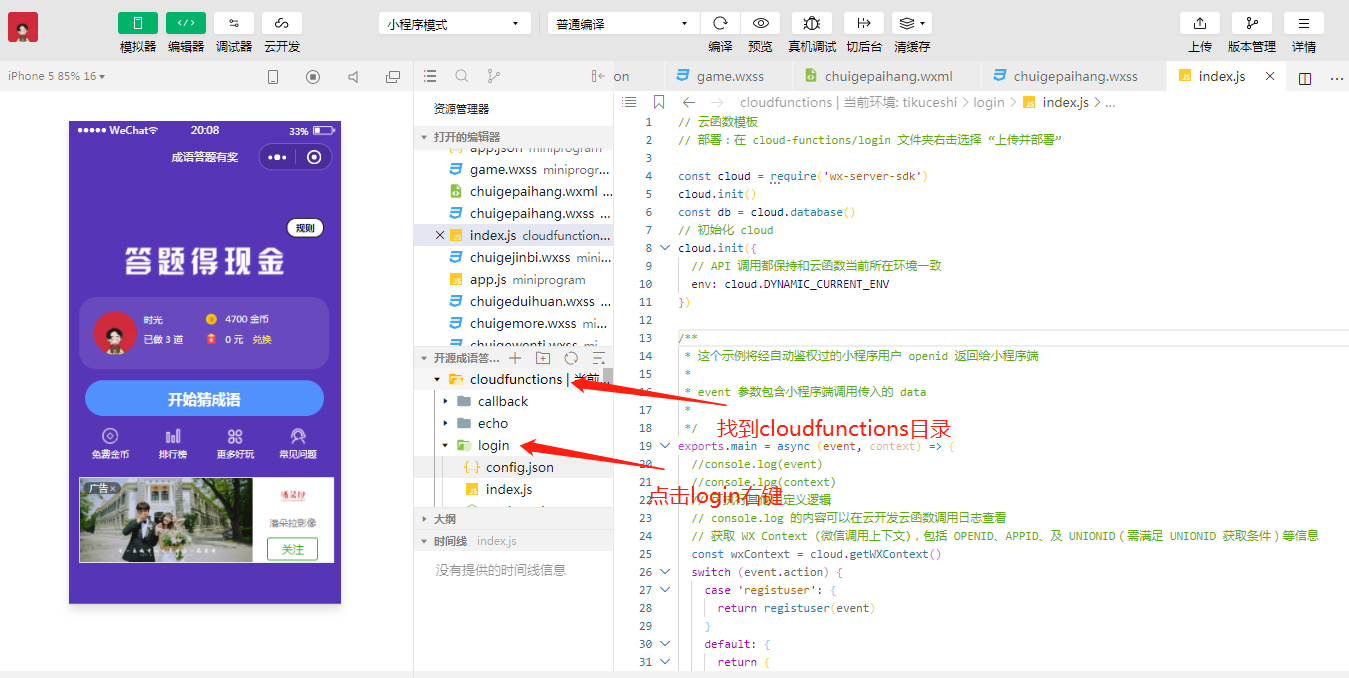Tap the 兑换 link in simulator
This screenshot has height=678, width=1349.
[261, 340]
